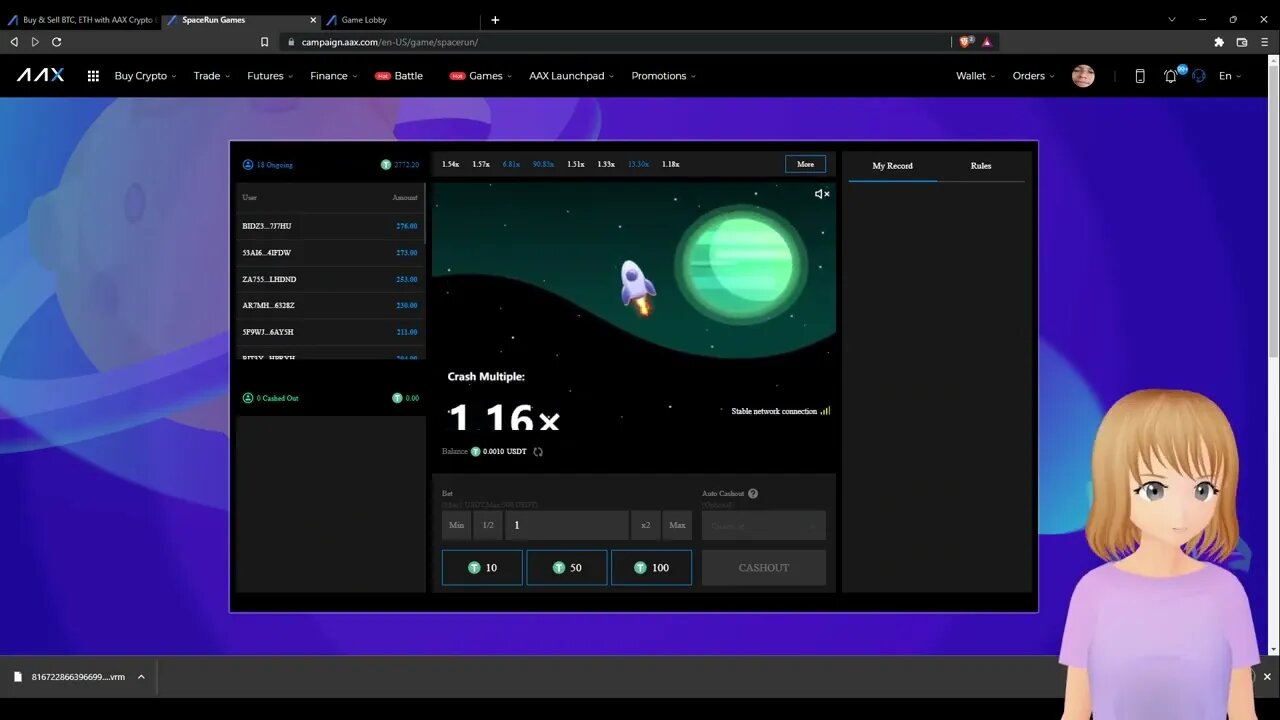Switch to the Rules tab
The image size is (1280, 720).
coord(981,166)
